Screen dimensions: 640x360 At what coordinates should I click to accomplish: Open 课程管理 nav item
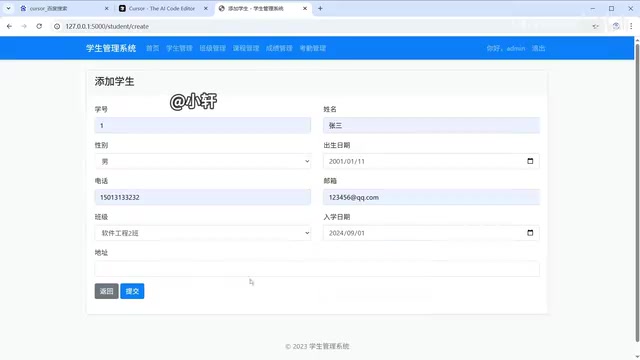click(246, 48)
